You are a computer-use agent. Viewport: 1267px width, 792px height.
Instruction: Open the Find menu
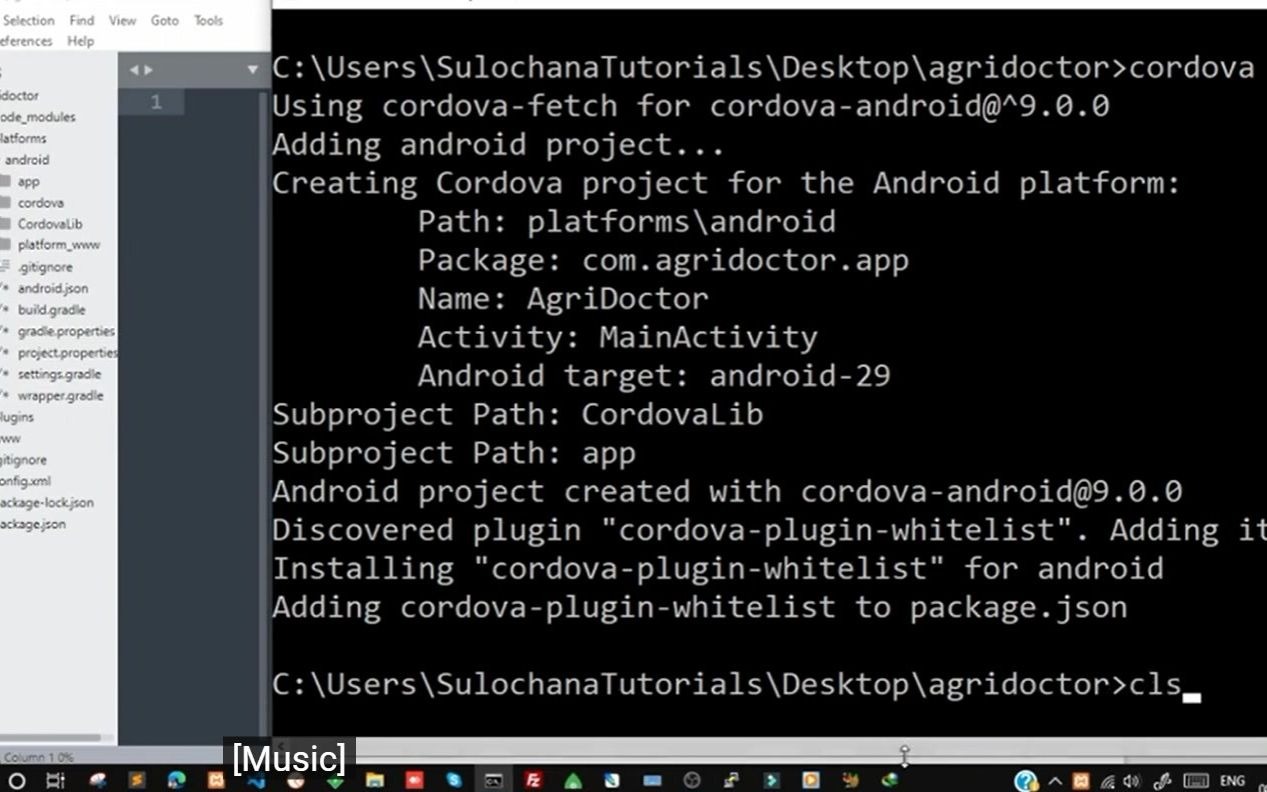82,20
